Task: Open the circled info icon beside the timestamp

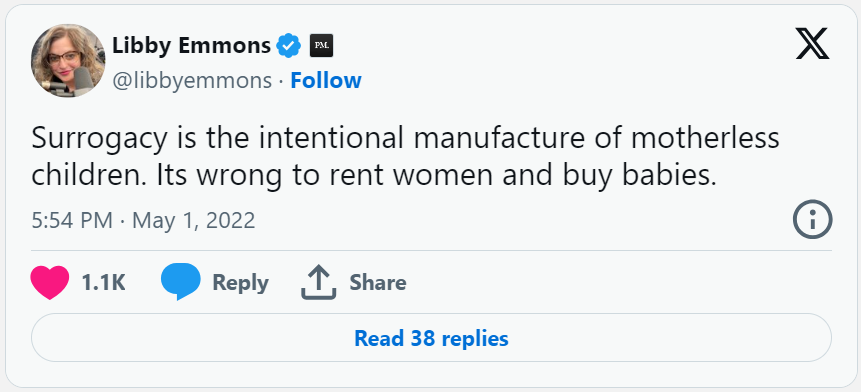Action: tap(813, 219)
